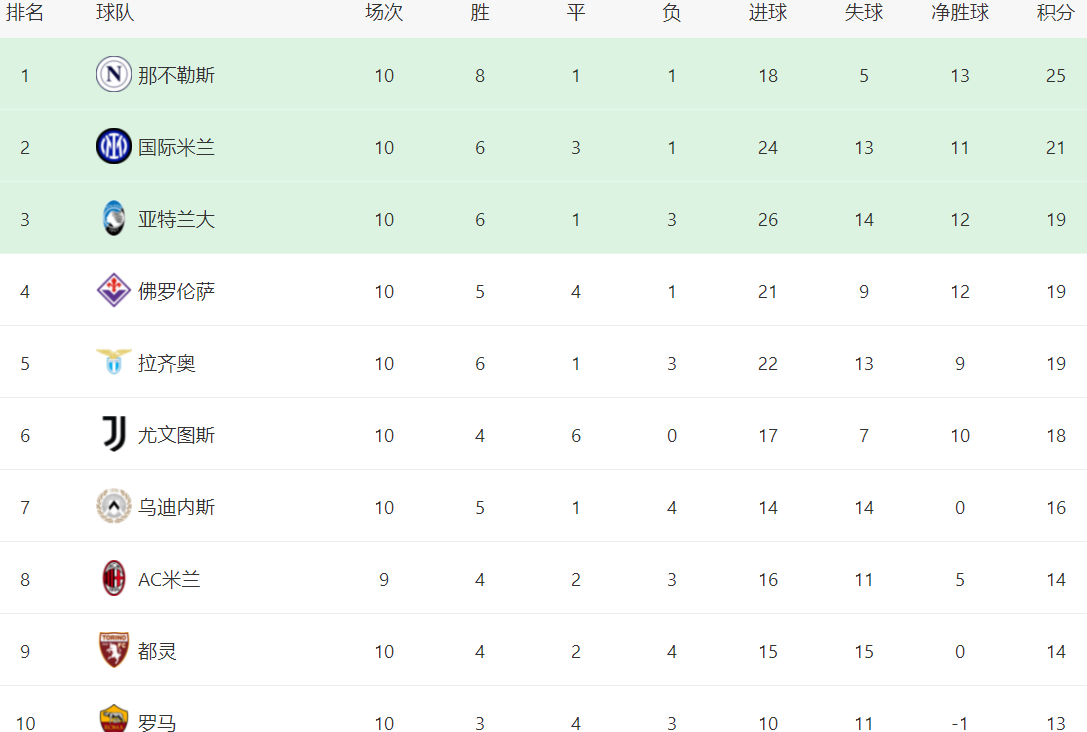Click Napoli's 25 points cell
Image resolution: width=1087 pixels, height=732 pixels.
[x=1056, y=75]
